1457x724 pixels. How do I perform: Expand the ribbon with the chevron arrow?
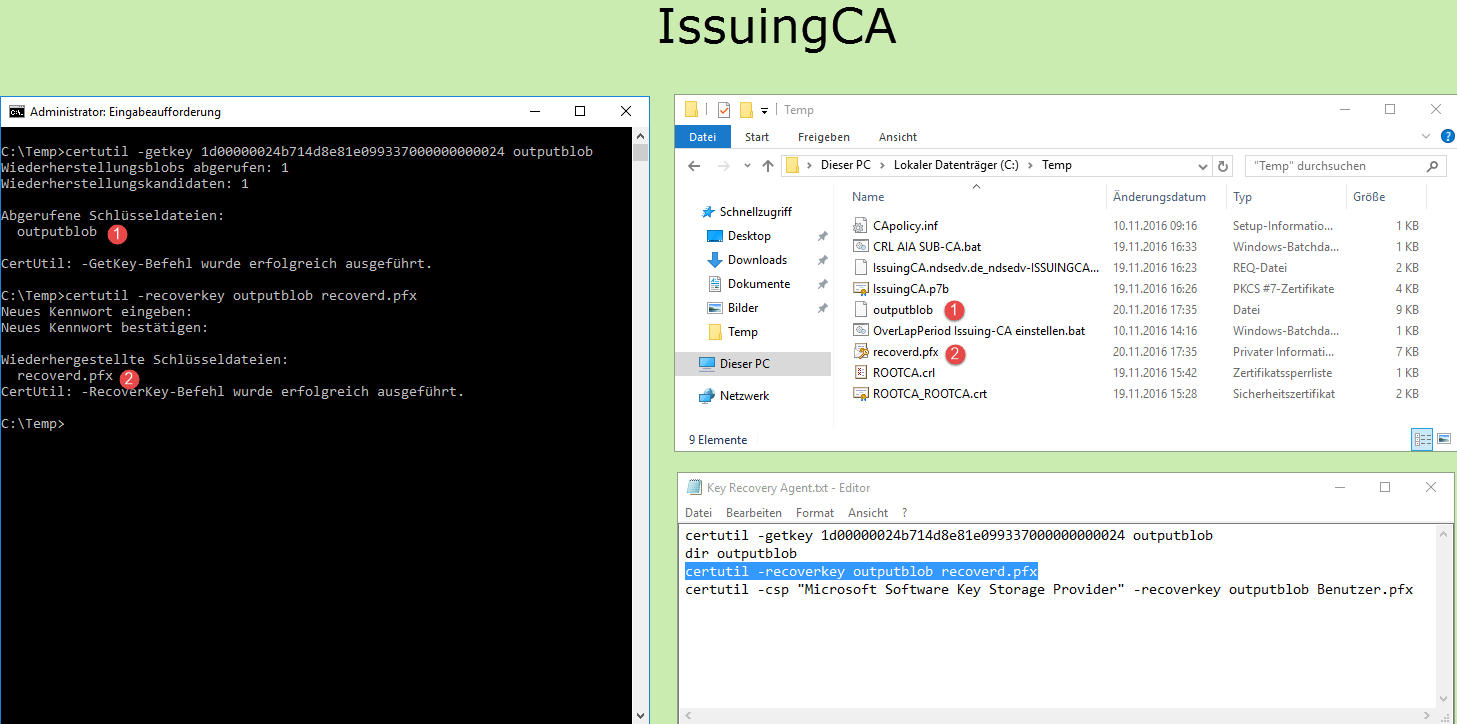1427,137
